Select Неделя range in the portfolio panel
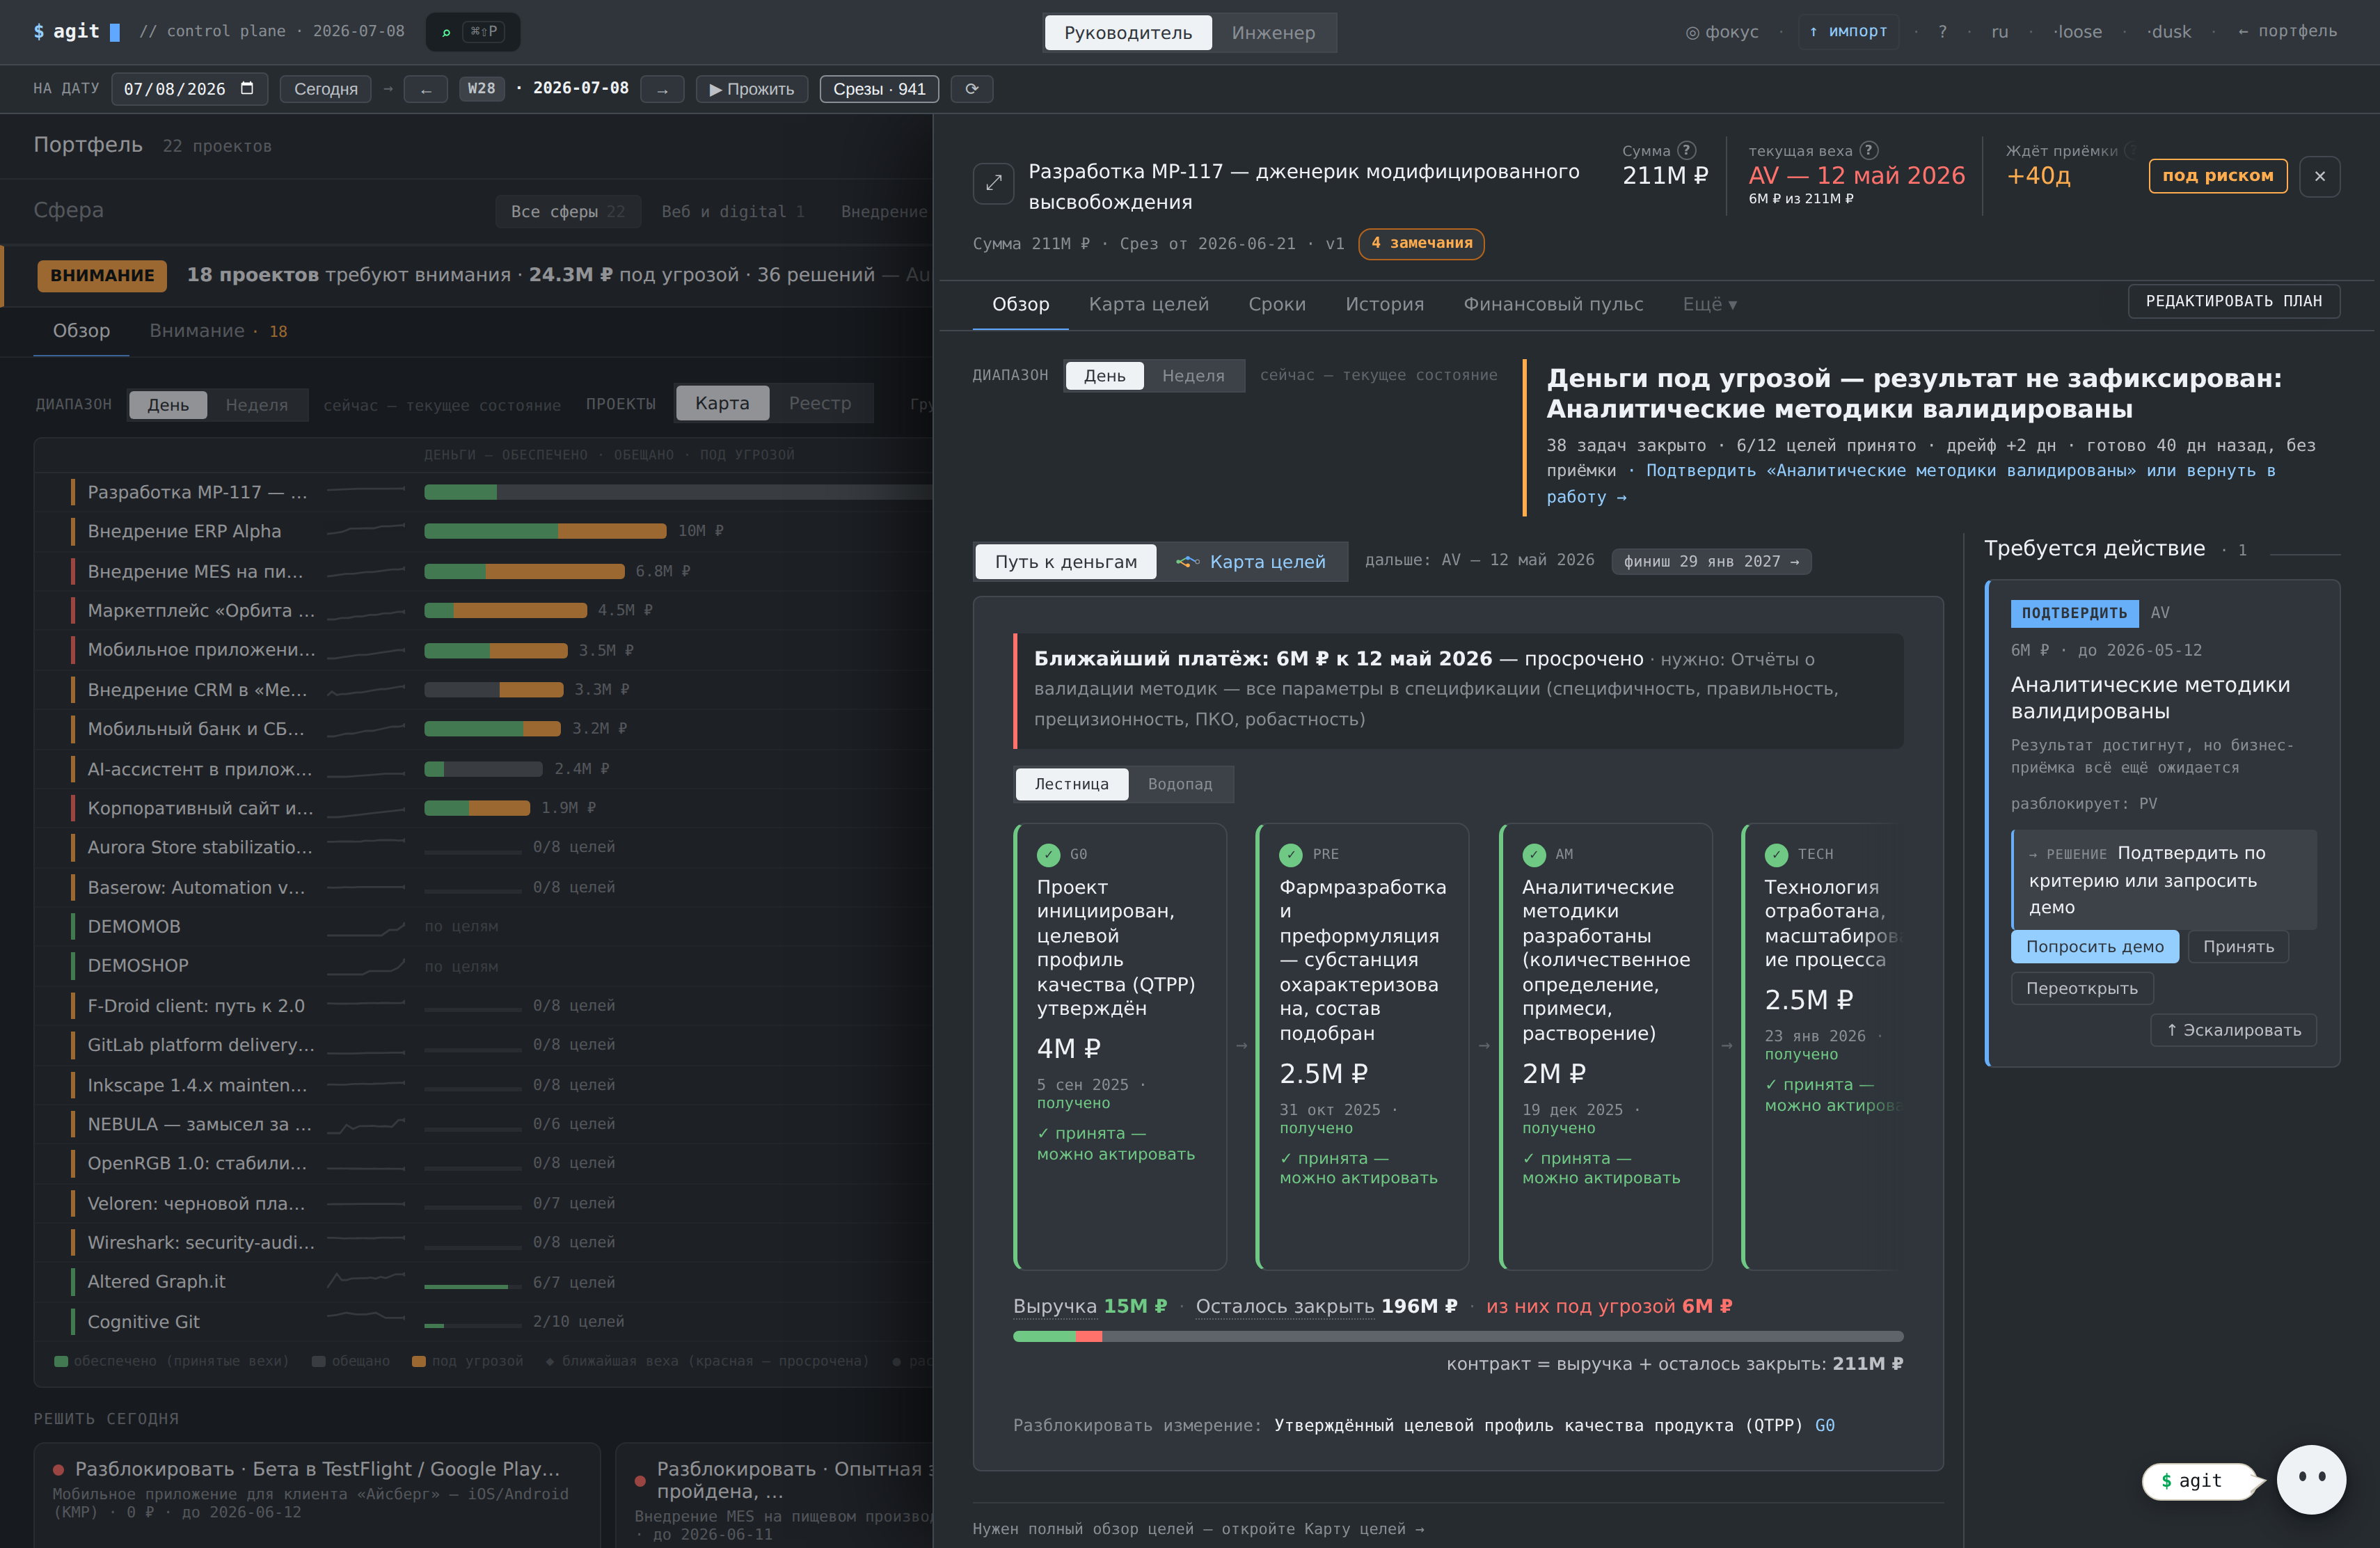This screenshot has height=1548, width=2380. [x=256, y=404]
